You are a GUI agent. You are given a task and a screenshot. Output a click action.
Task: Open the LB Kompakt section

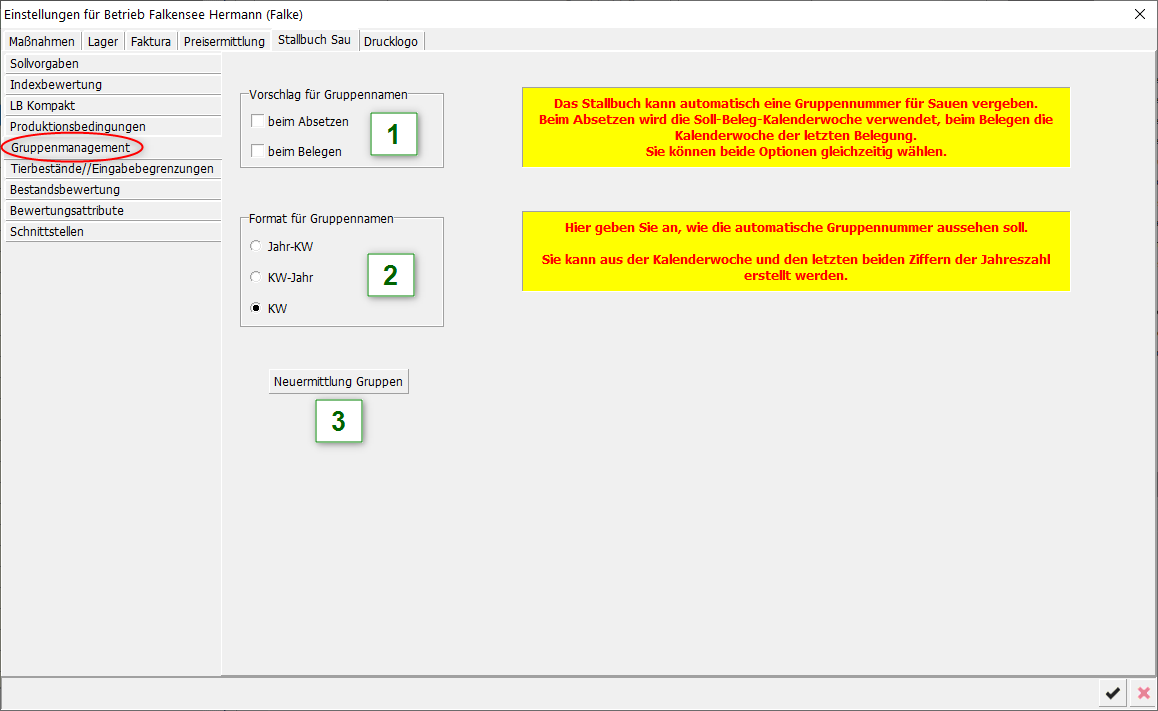coord(43,106)
